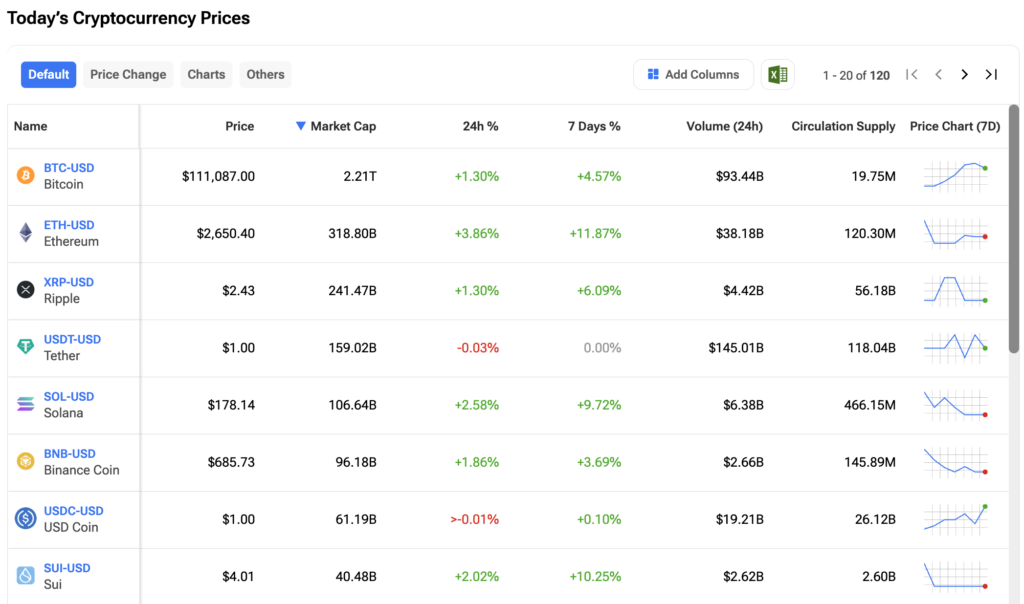Sort by the Price column header
The image size is (1024, 604).
(240, 126)
